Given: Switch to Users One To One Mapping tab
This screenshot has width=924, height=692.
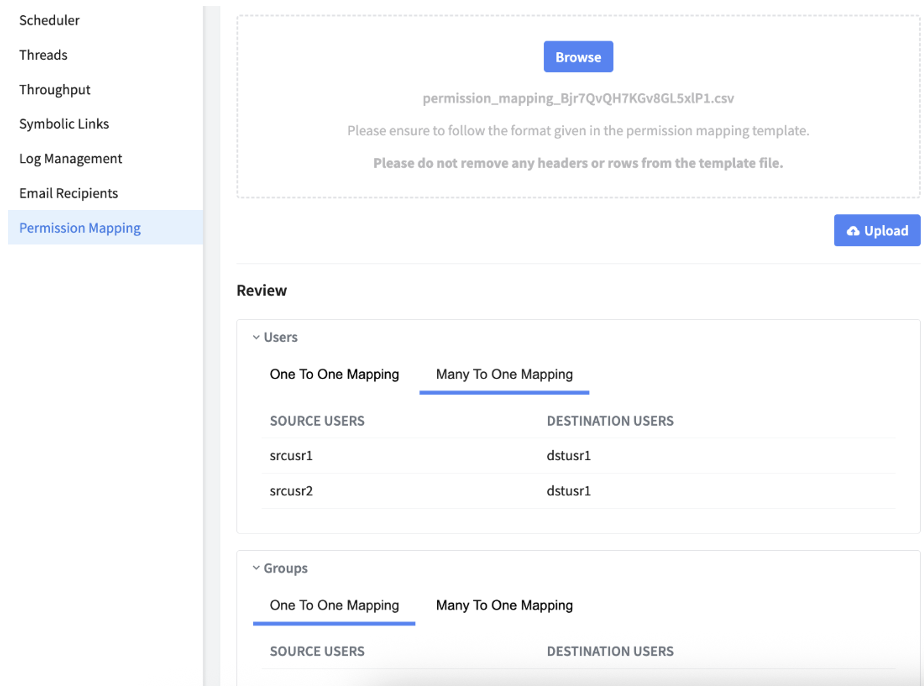Looking at the screenshot, I should click(x=334, y=374).
